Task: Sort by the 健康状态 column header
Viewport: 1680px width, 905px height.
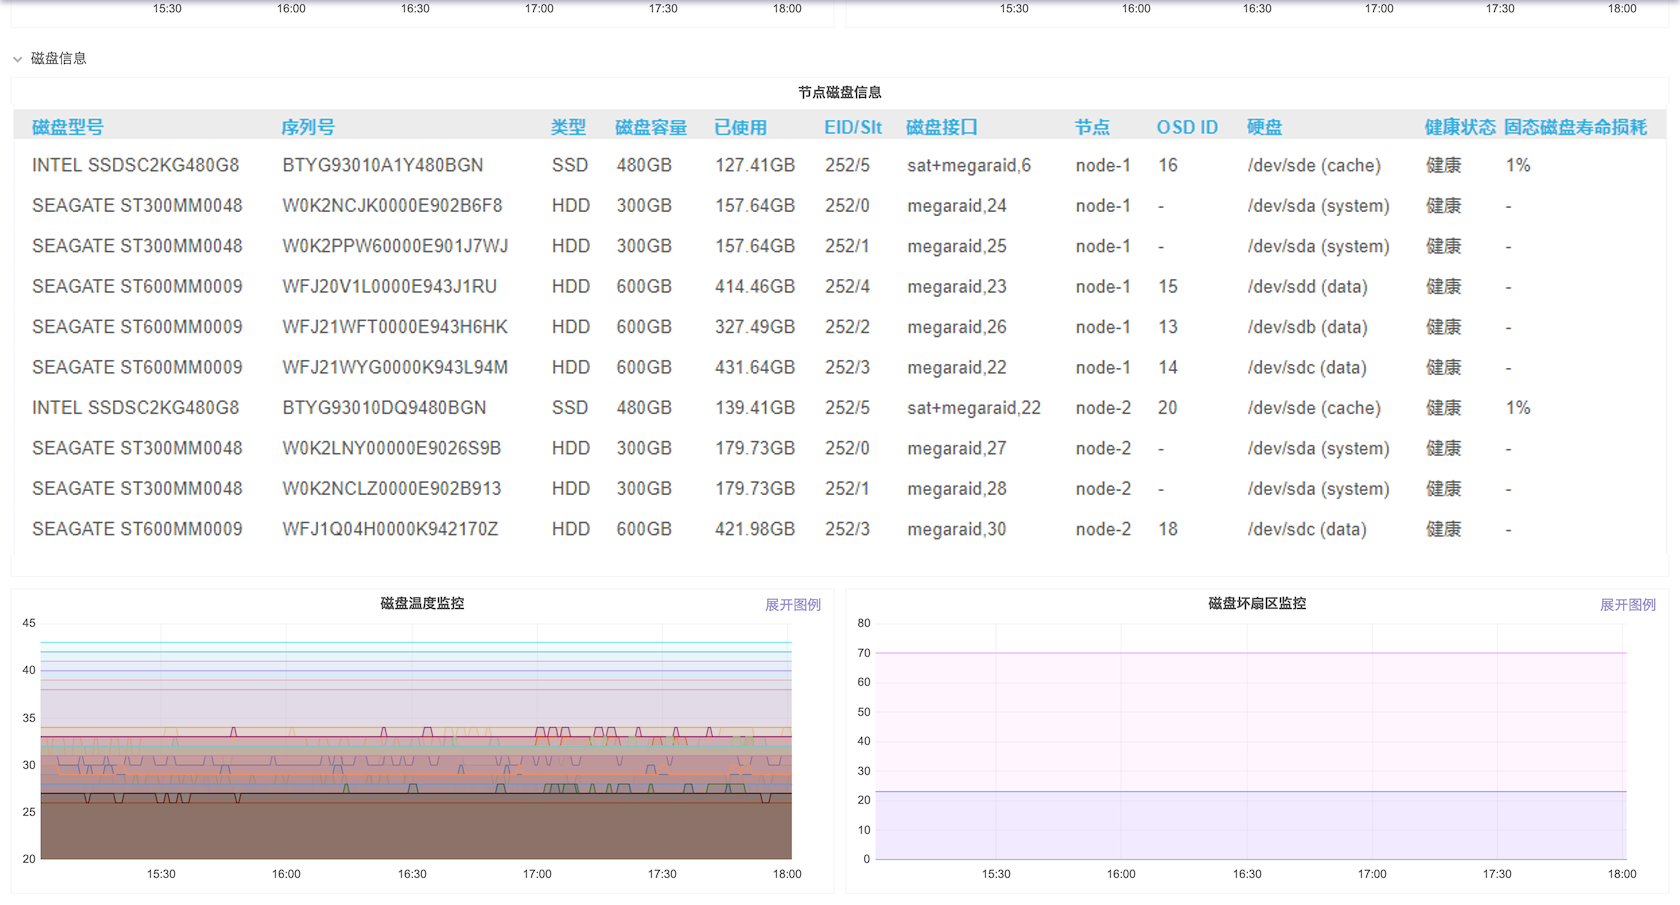Action: pyautogui.click(x=1459, y=127)
